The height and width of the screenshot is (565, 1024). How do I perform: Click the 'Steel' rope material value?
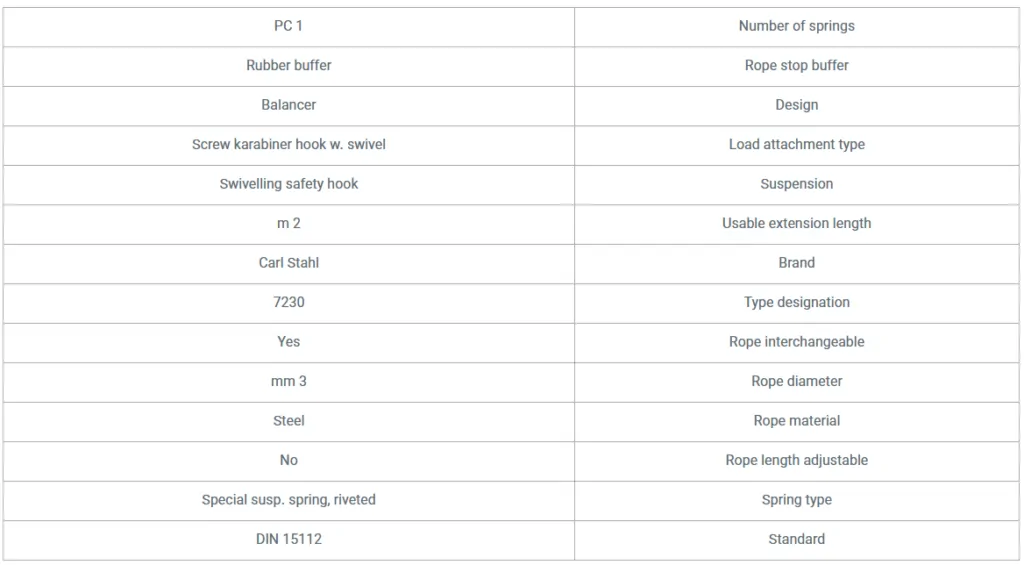[x=289, y=421]
